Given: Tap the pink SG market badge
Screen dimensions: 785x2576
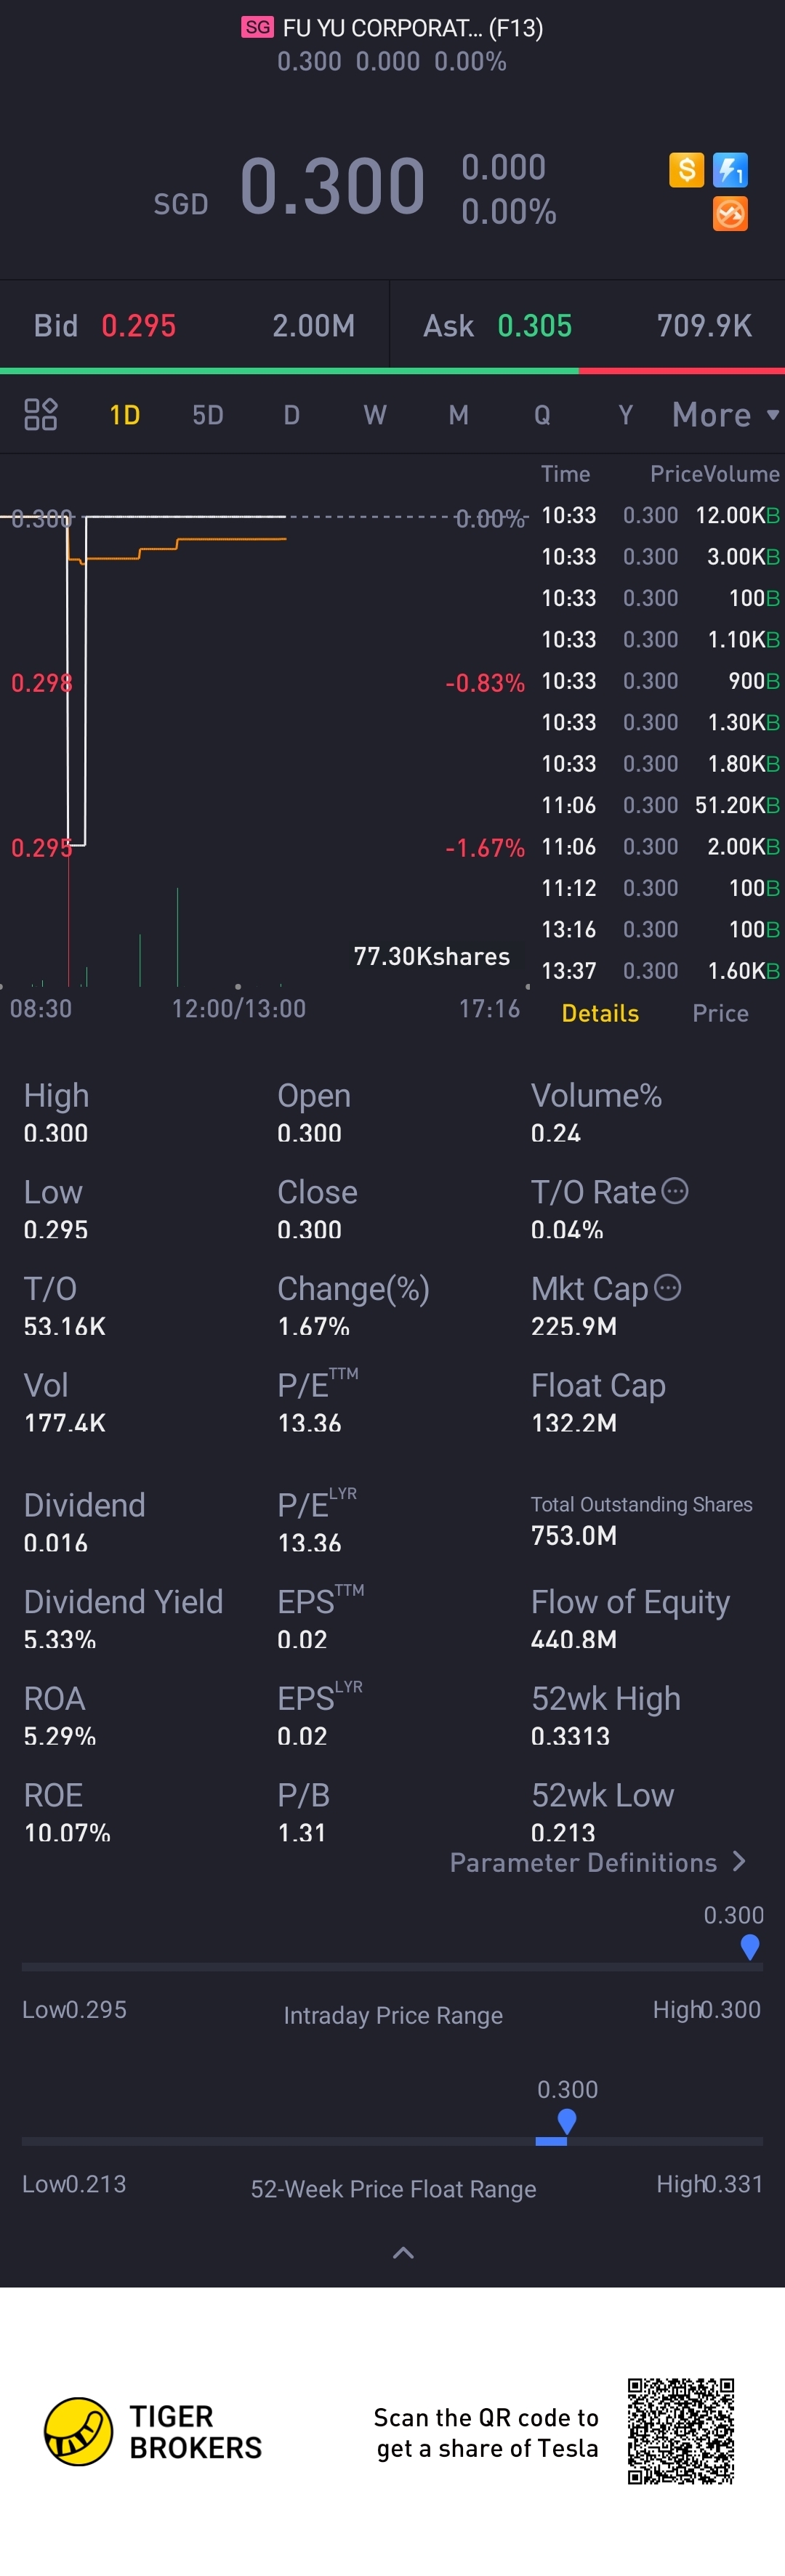Looking at the screenshot, I should click(257, 27).
